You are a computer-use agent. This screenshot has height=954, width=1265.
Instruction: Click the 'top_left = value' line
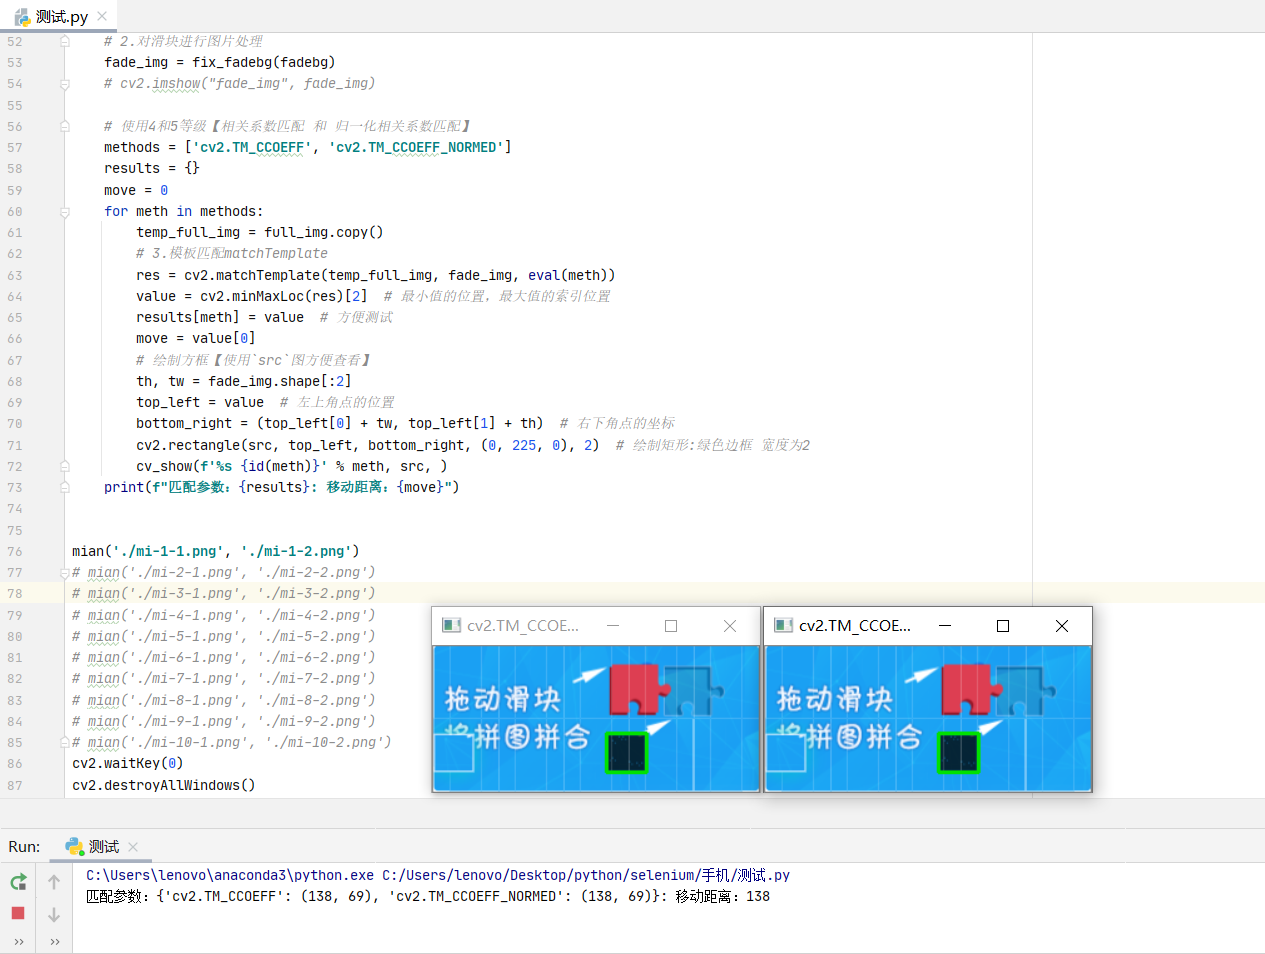200,402
